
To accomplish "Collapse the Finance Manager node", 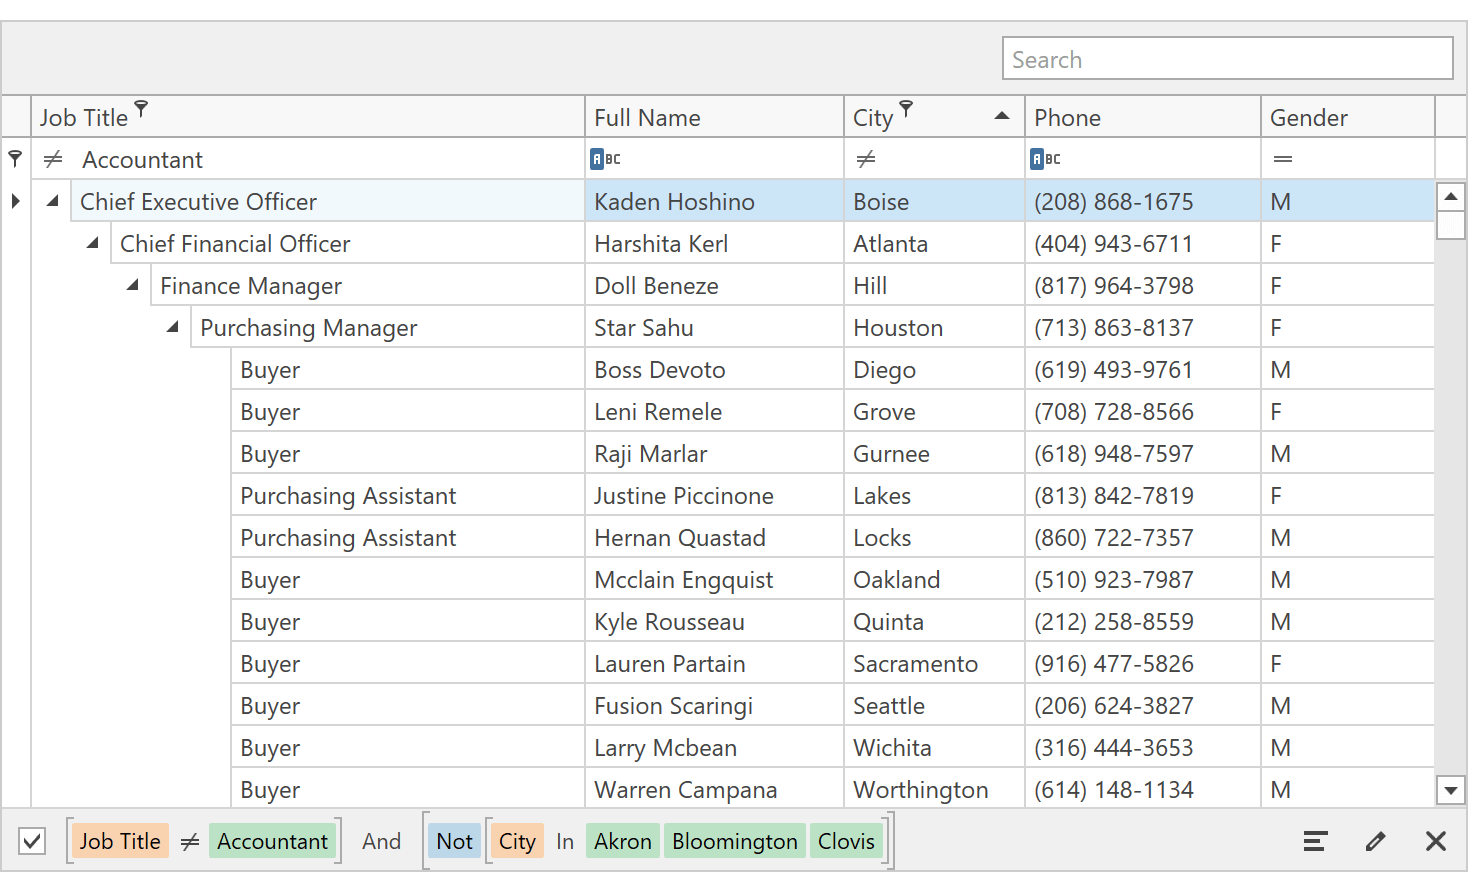I will point(131,284).
